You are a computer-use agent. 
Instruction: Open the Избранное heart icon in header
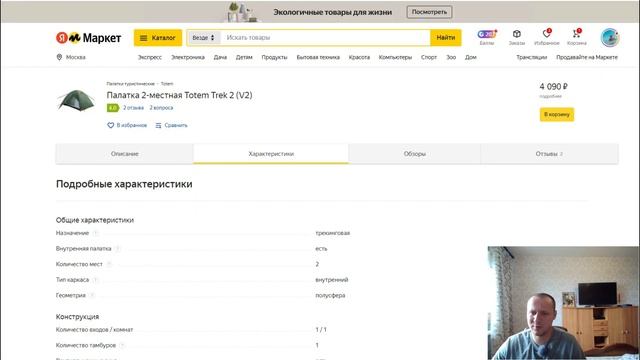click(x=547, y=37)
